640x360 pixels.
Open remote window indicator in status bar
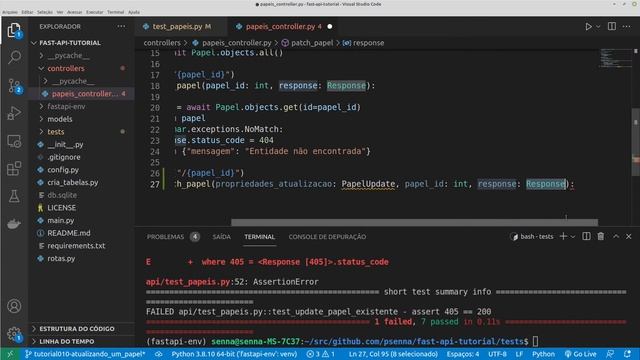[10, 354]
